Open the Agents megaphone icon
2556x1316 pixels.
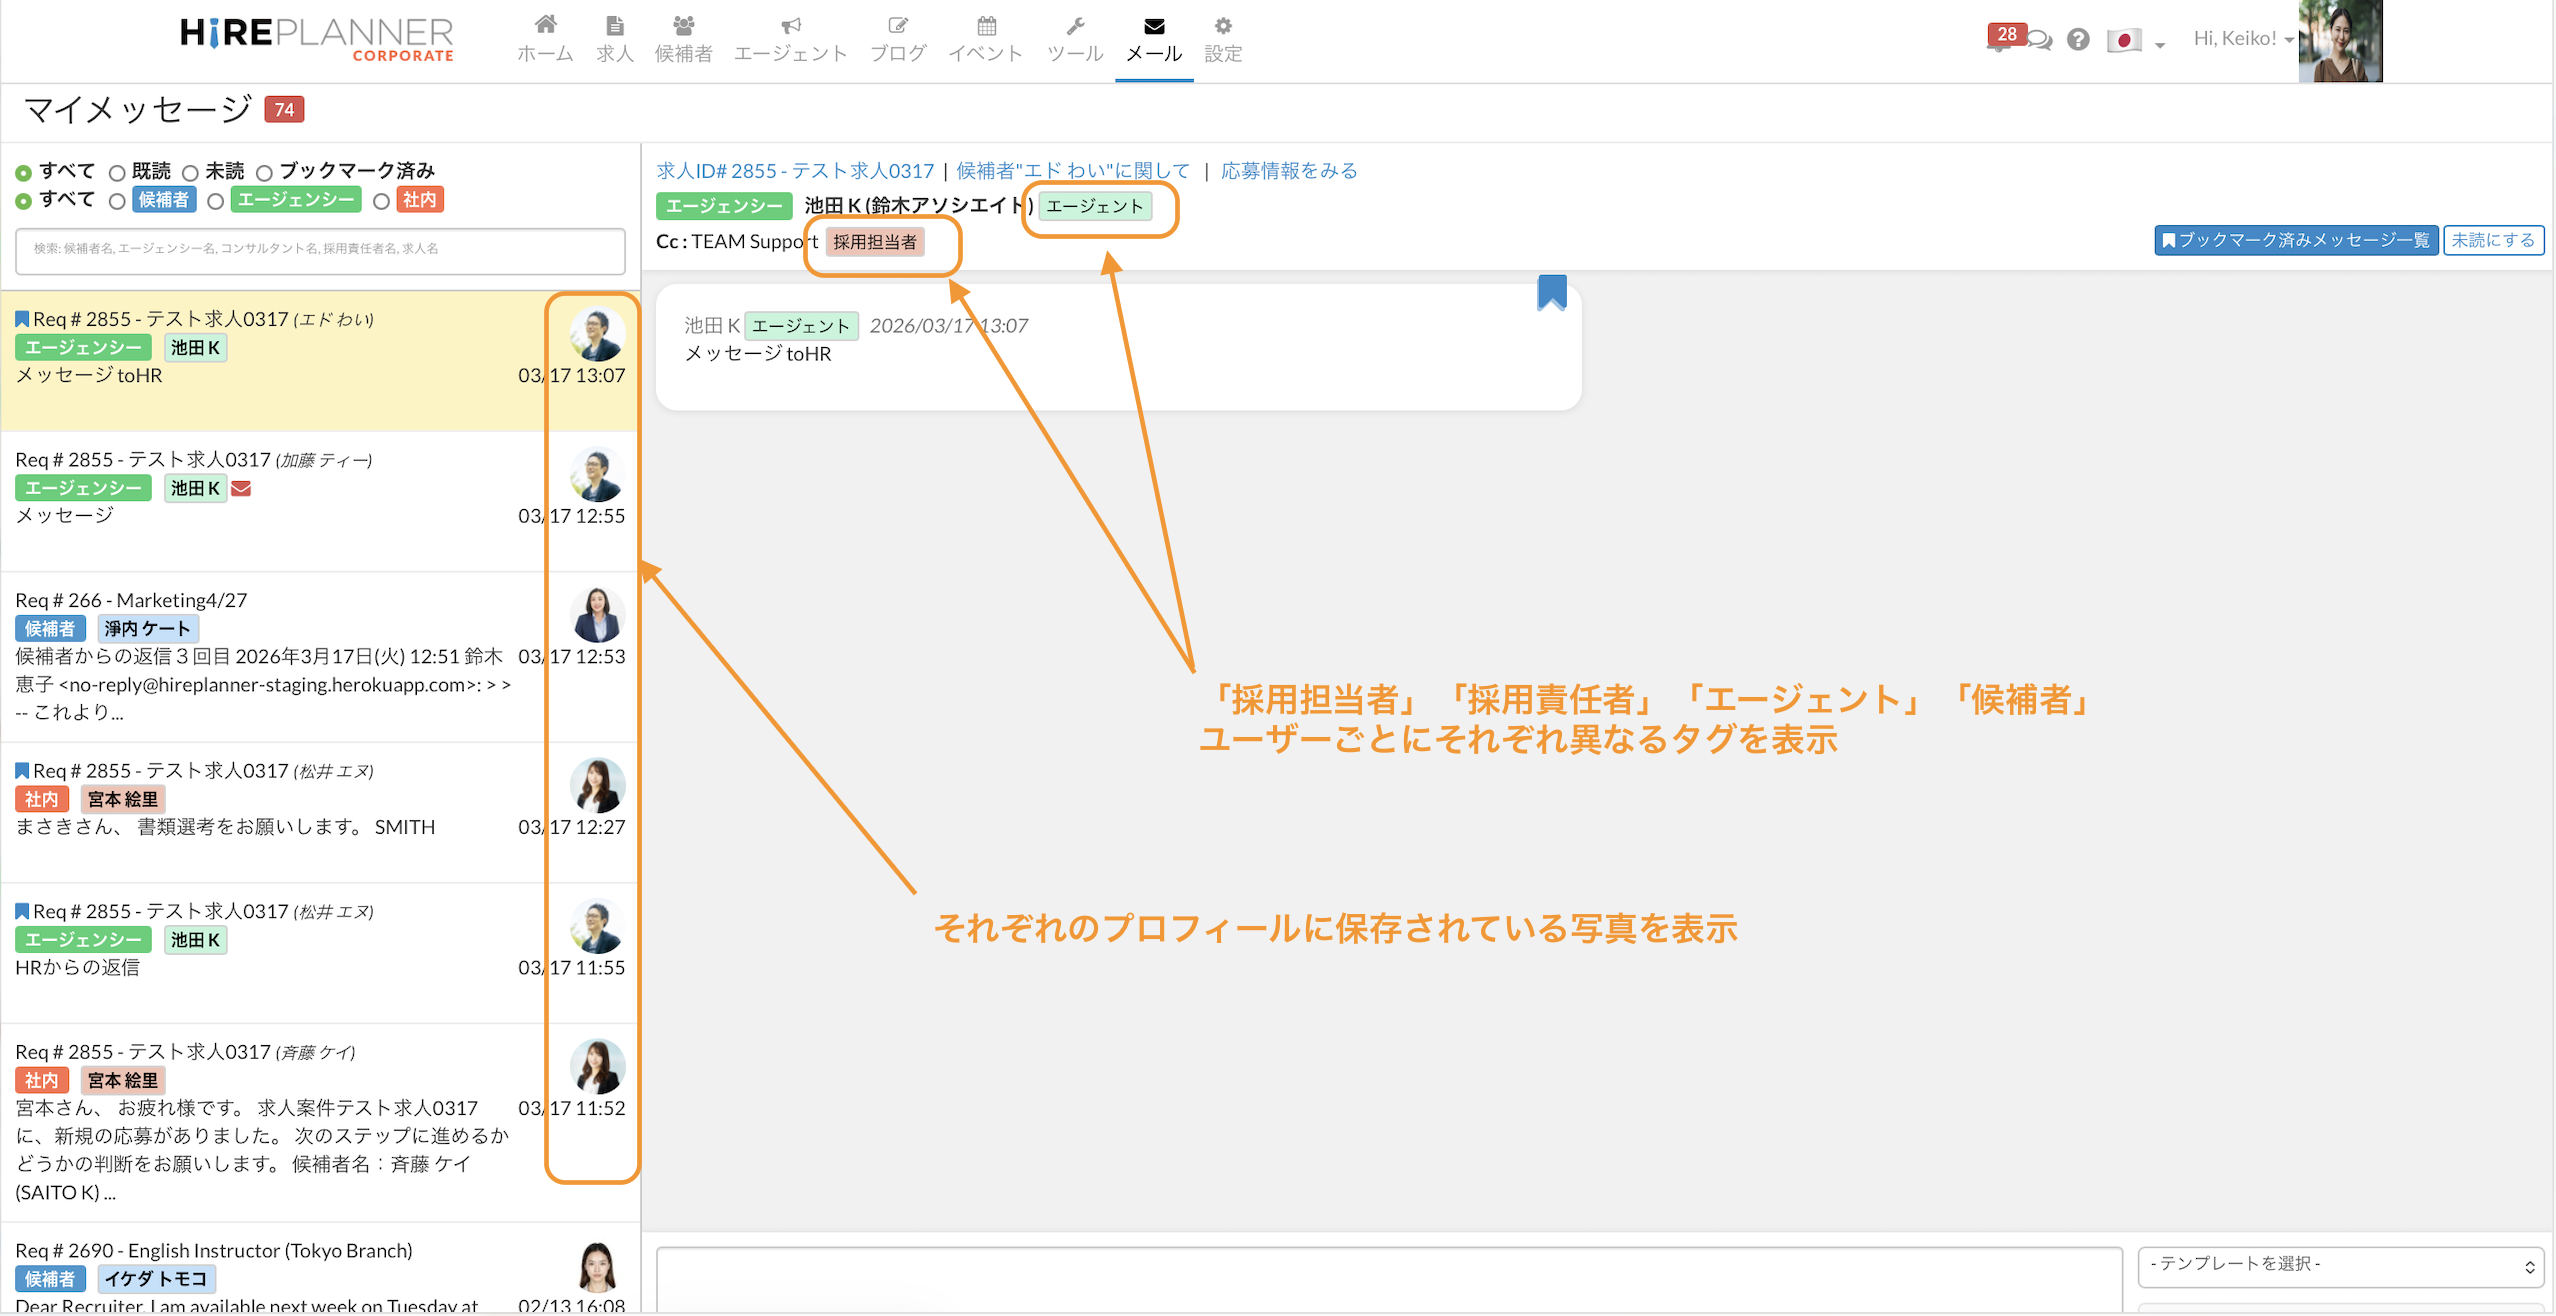click(x=790, y=25)
